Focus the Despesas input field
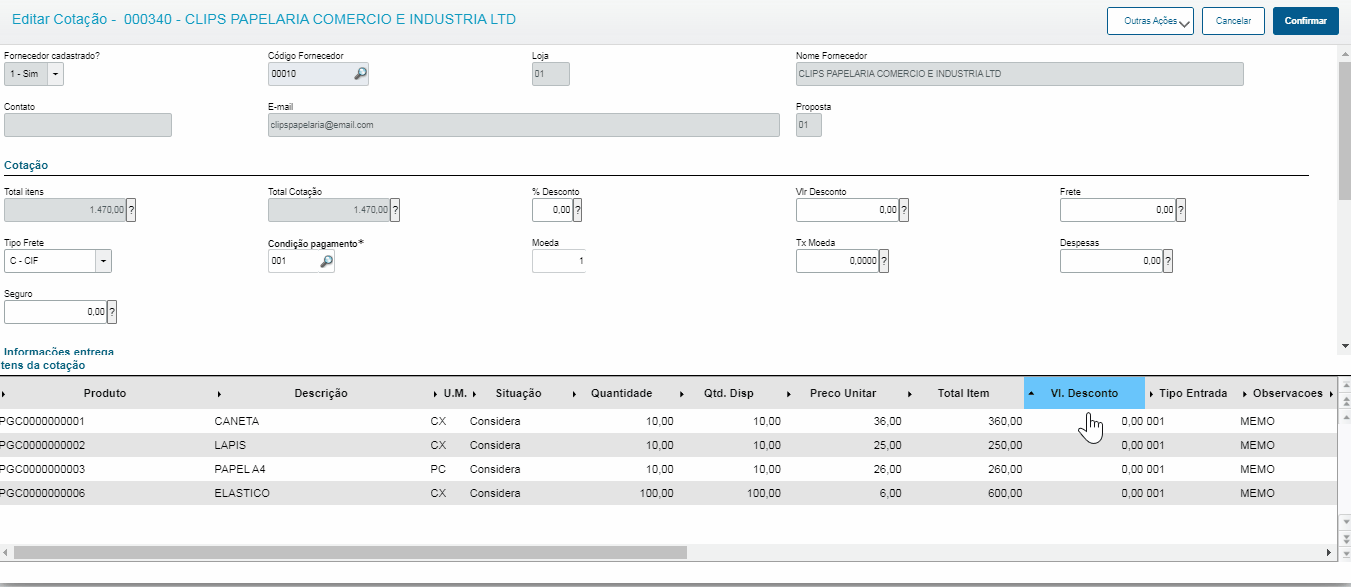This screenshot has width=1351, height=587. [1111, 261]
